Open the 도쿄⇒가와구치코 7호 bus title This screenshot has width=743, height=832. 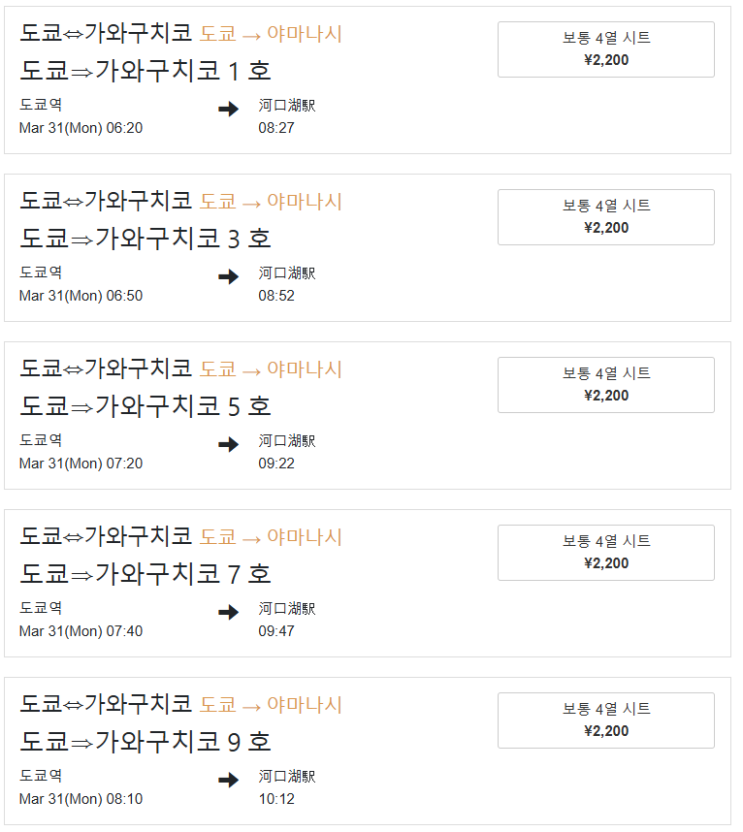point(145,575)
